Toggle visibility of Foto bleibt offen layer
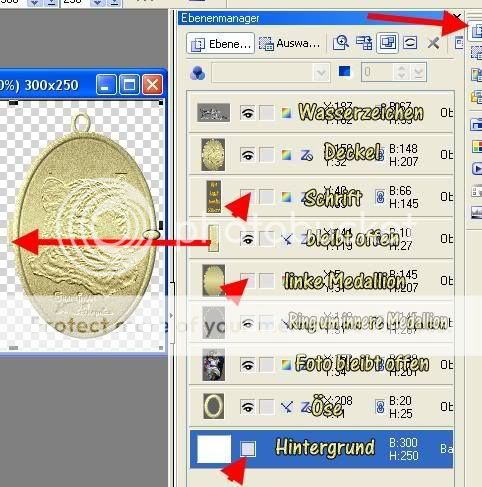Viewport: 482px width, 487px height. coord(247,365)
